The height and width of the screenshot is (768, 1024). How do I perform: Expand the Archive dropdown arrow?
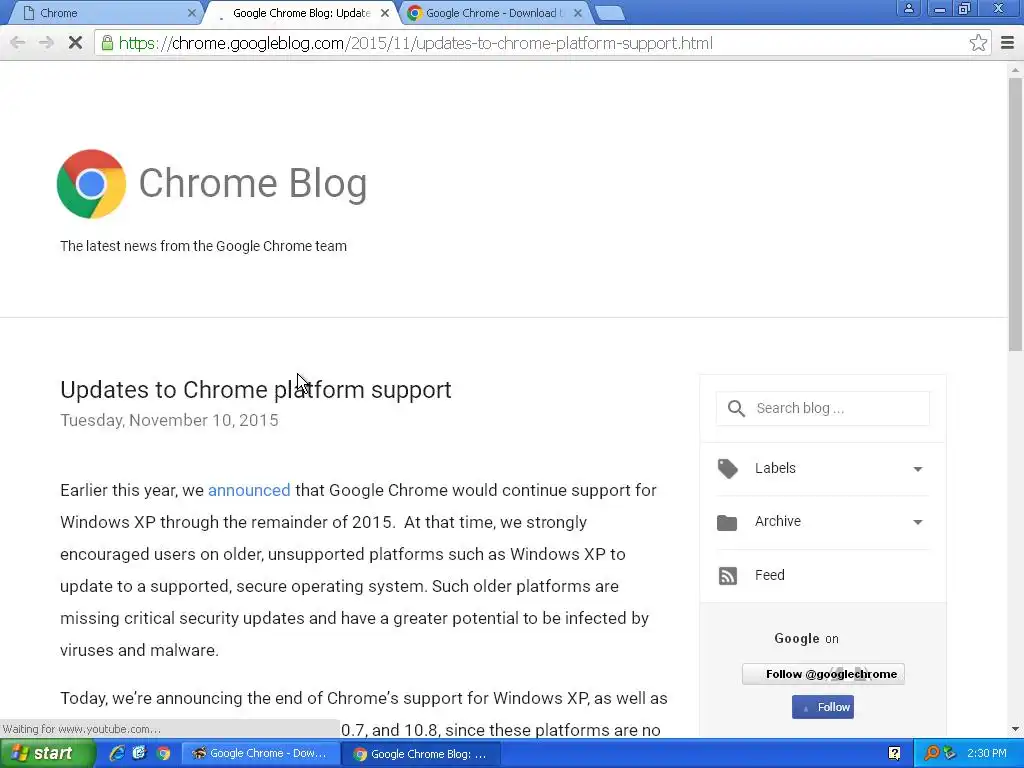pos(918,522)
